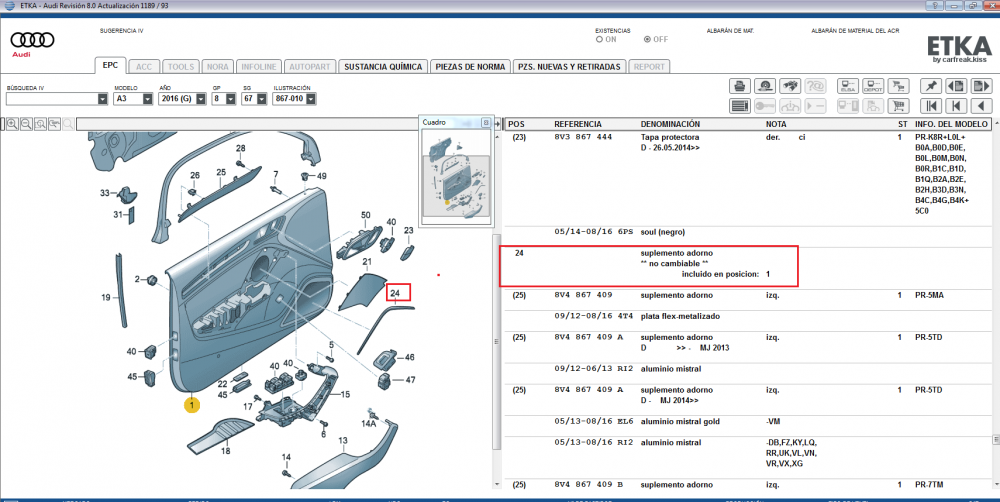Open the Modelo A3 dropdown

[147, 99]
